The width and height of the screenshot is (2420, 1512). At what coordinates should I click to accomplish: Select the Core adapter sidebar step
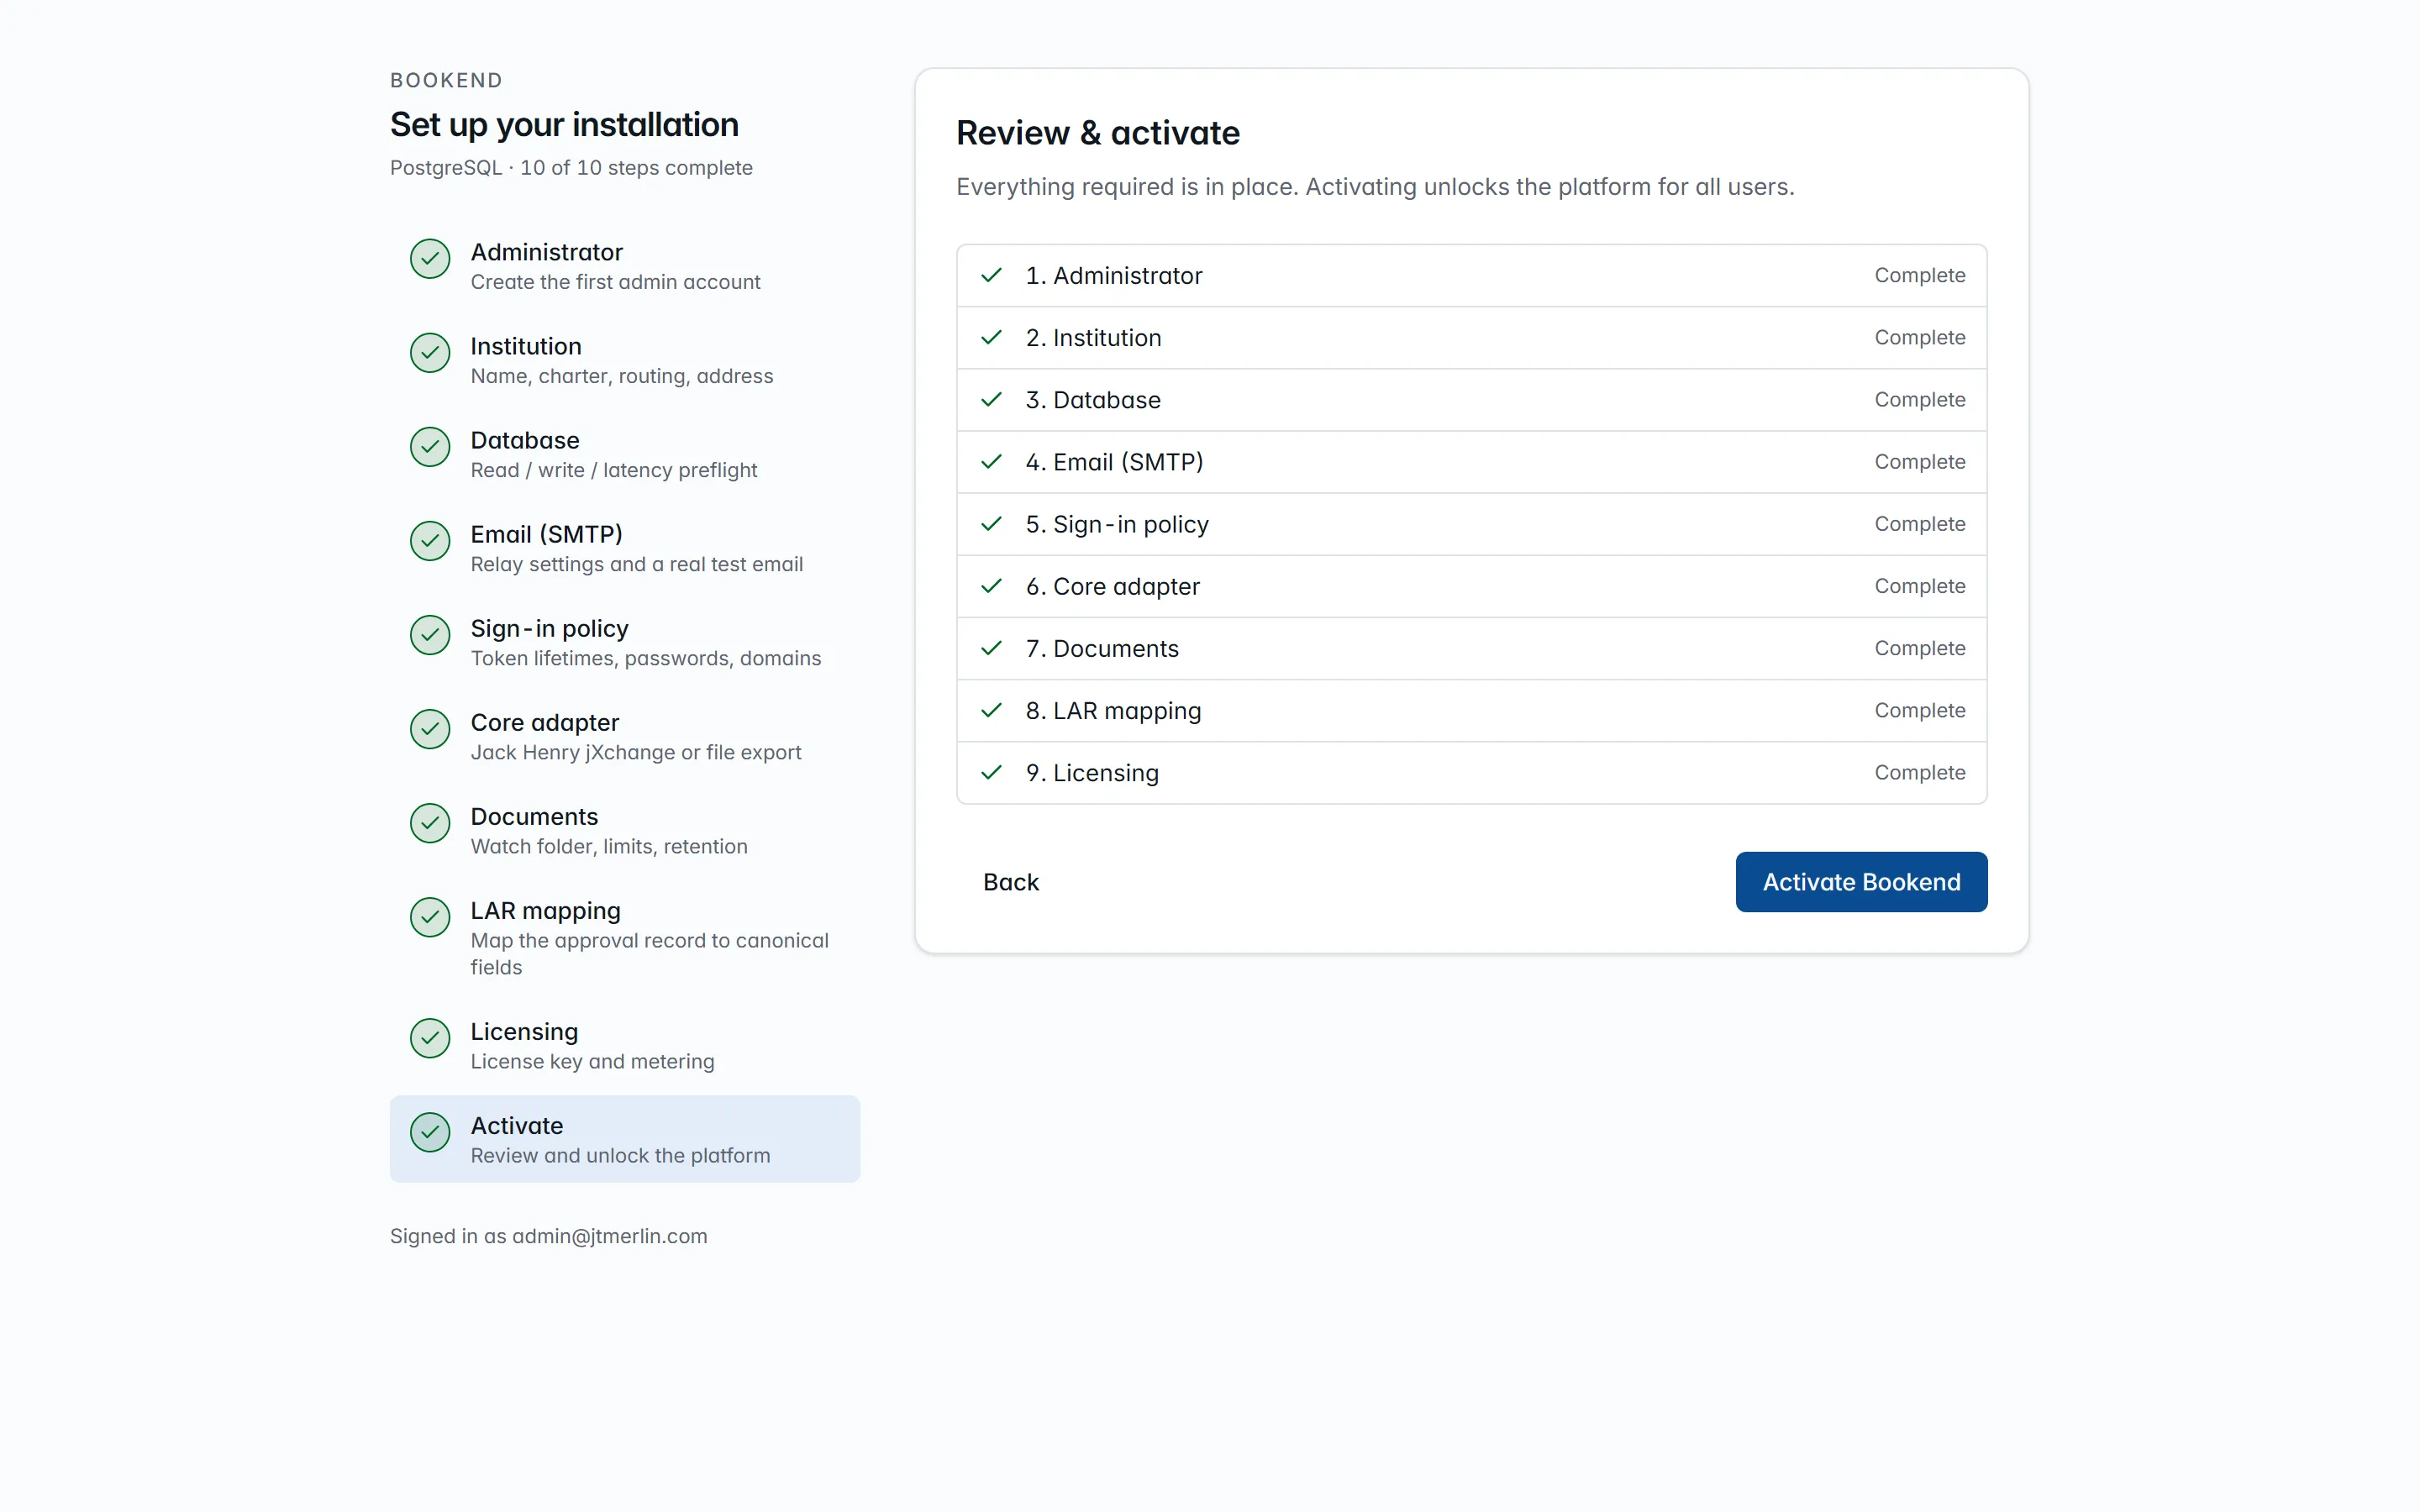pos(625,736)
